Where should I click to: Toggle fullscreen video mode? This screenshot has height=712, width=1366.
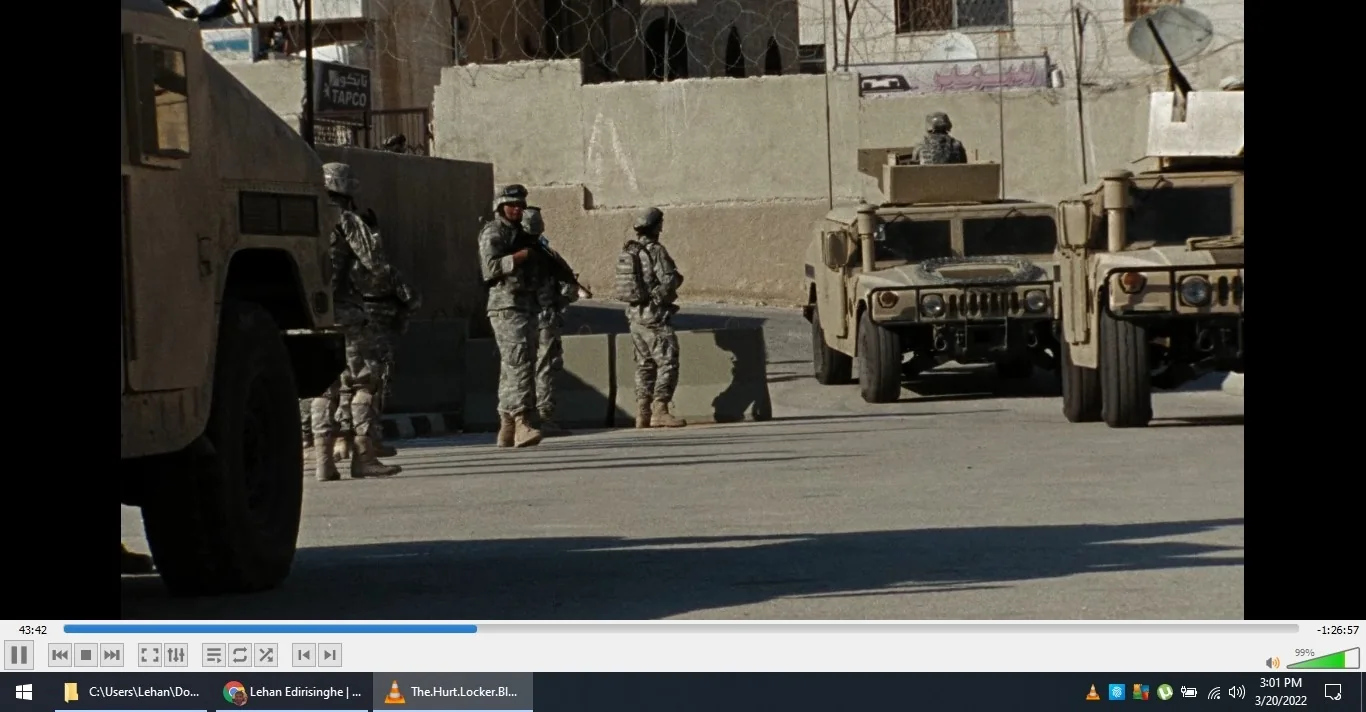pos(150,655)
